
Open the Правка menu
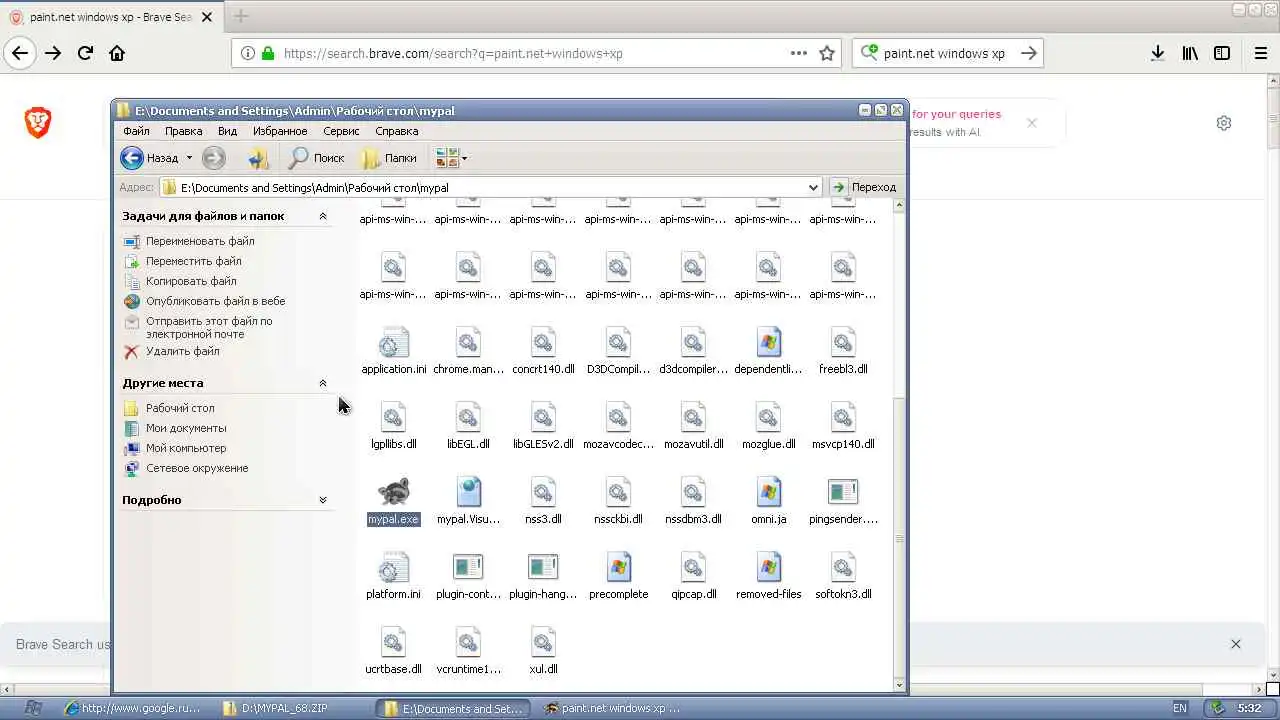pos(183,131)
